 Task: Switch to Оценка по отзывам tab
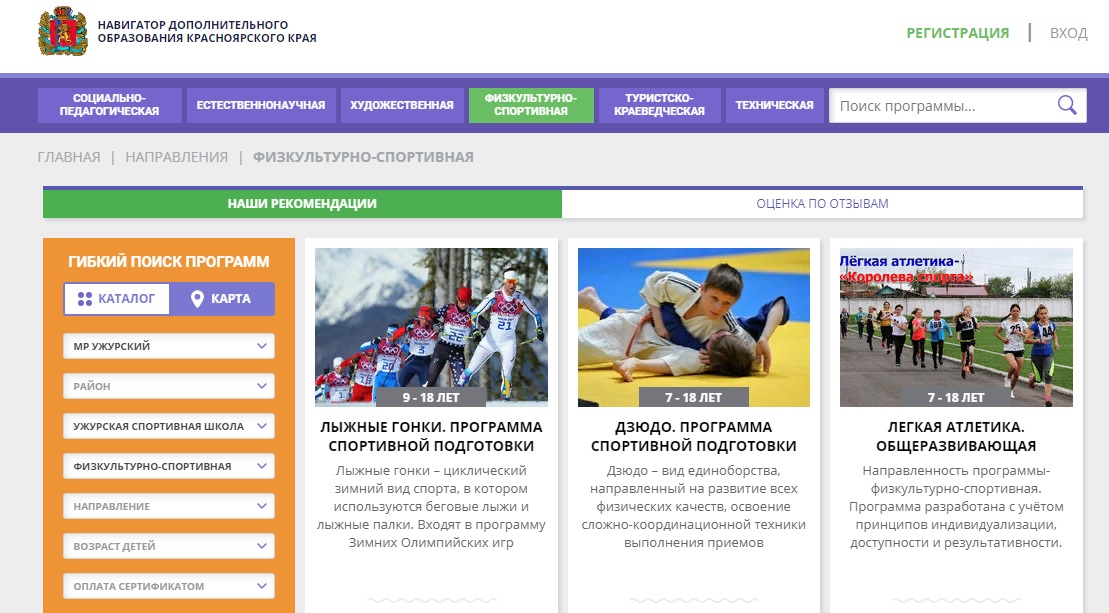click(822, 203)
